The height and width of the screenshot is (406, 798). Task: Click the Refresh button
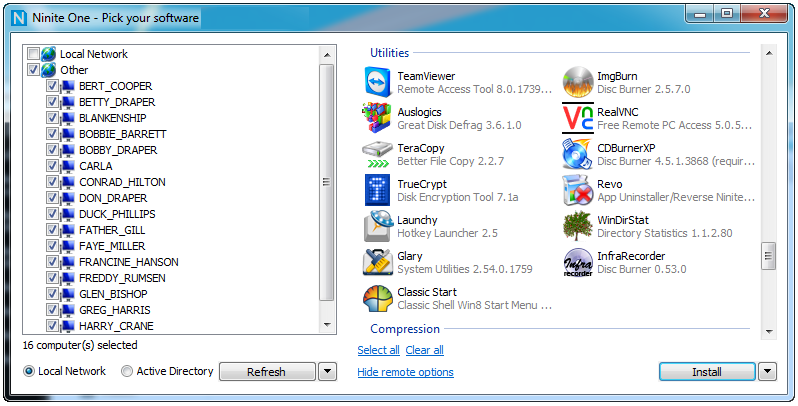267,371
